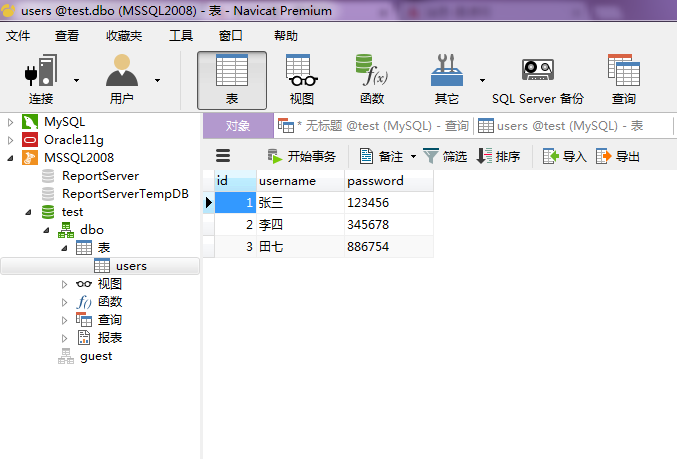Click the Filter (筛选) button
This screenshot has width=677, height=459.
445,156
